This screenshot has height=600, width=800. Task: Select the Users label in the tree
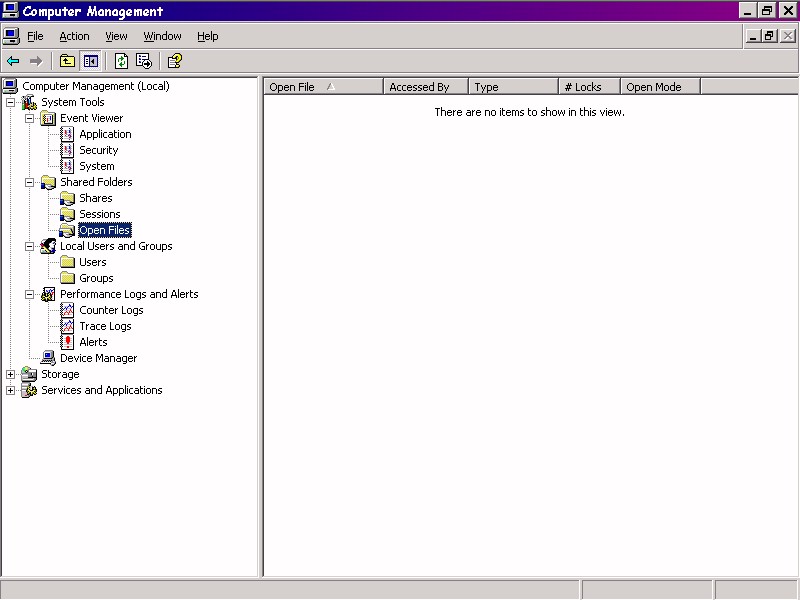(x=93, y=262)
